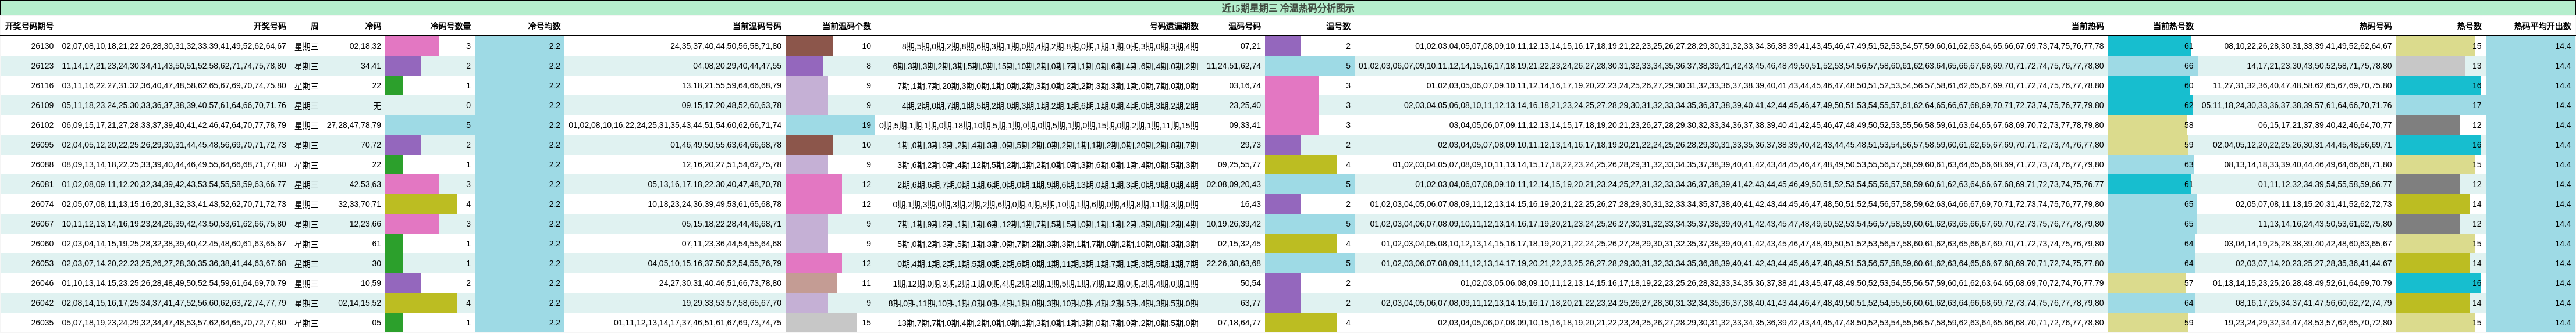This screenshot has width=2576, height=333.
Task: Click hot codes cell 08,16,17,25,34,37,41,47,56,60,62,72,74,79
Action: pyautogui.click(x=2314, y=303)
